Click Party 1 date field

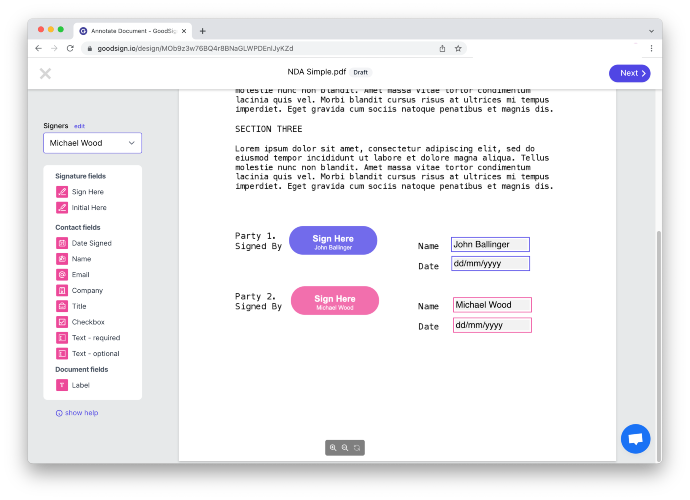(490, 264)
